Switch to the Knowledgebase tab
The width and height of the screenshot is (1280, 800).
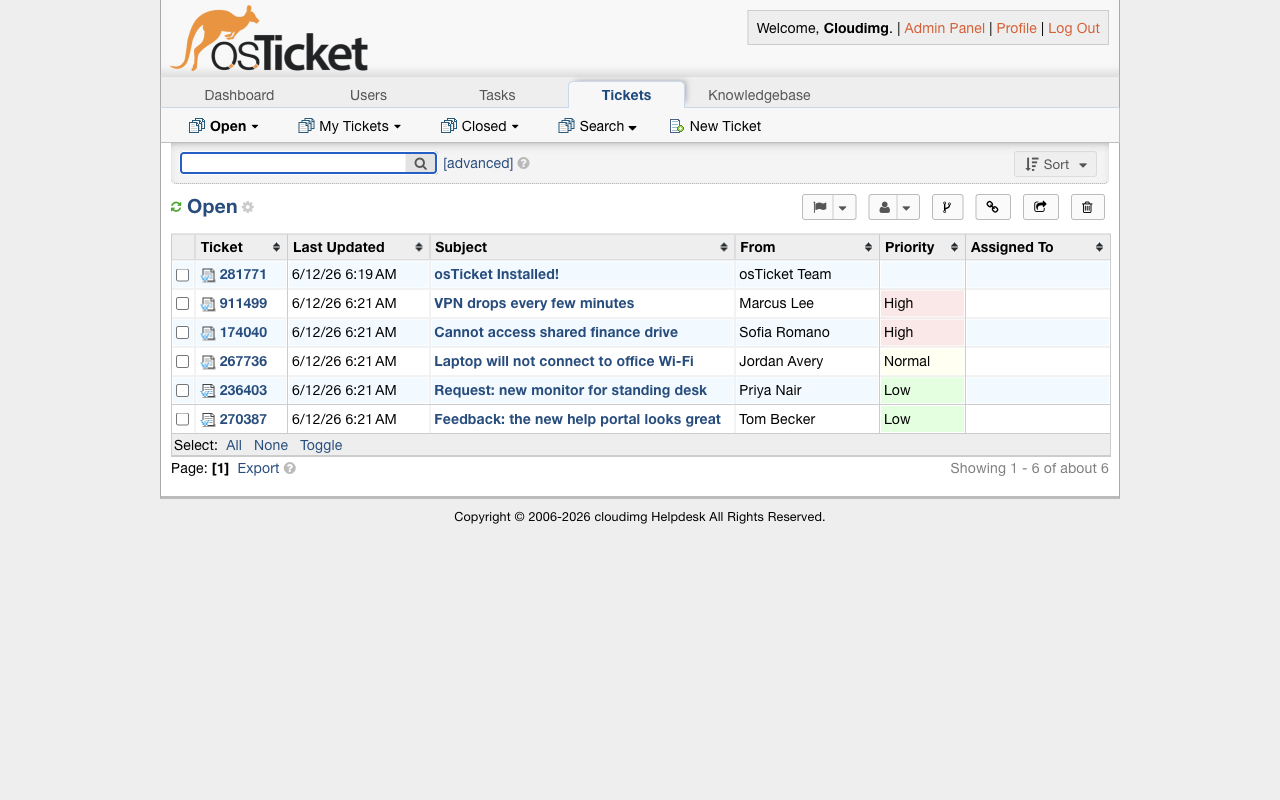coord(759,95)
